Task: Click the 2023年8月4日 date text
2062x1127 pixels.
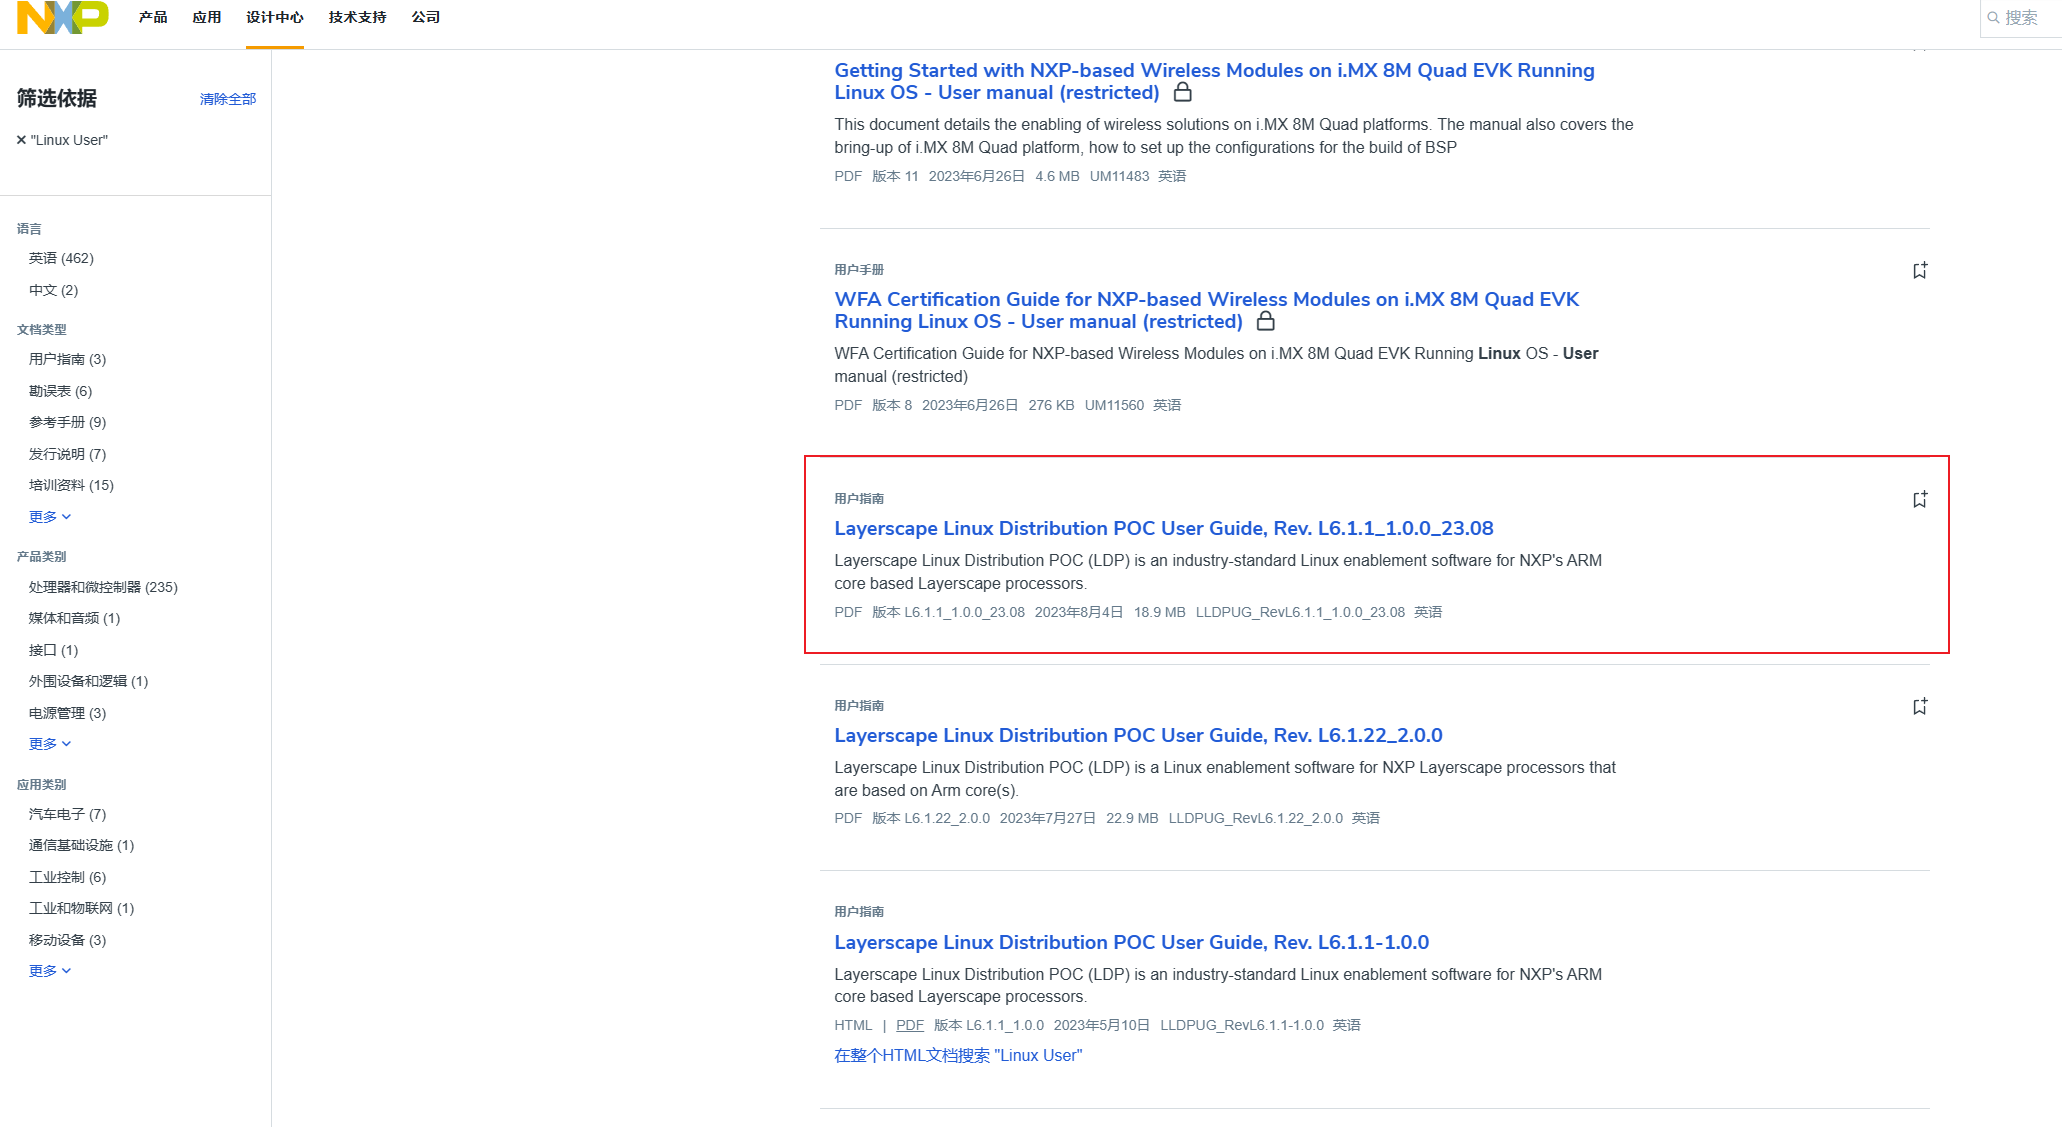Action: pos(1079,612)
